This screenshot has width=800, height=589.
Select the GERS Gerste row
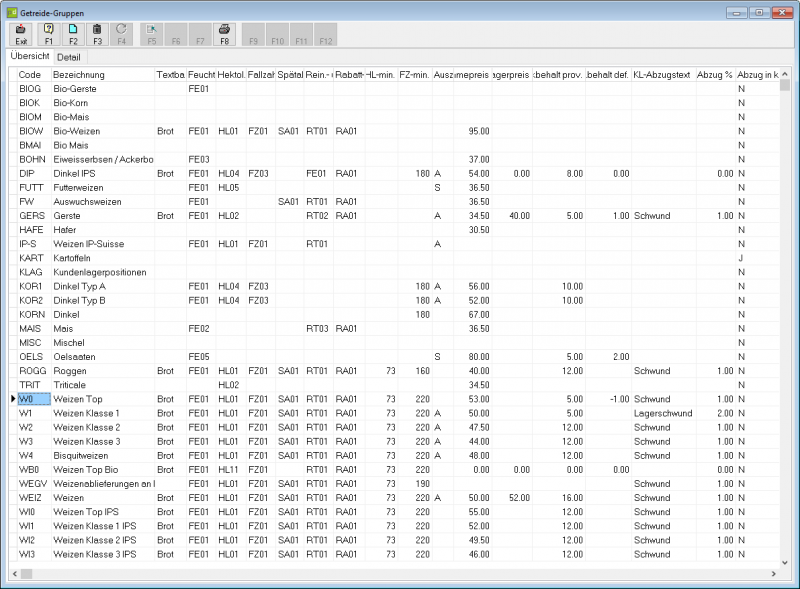pyautogui.click(x=394, y=216)
